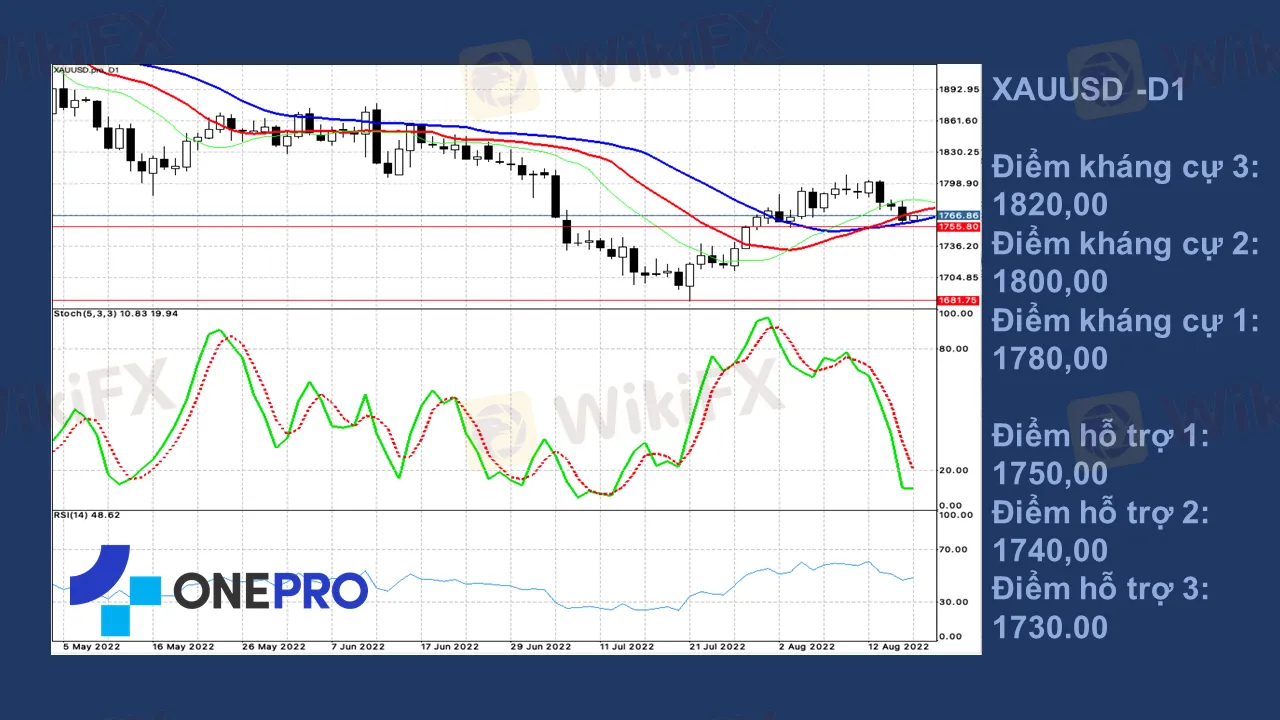This screenshot has height=720, width=1280.
Task: Click the Stoch(5,3,3) indicator label
Action: [115, 314]
